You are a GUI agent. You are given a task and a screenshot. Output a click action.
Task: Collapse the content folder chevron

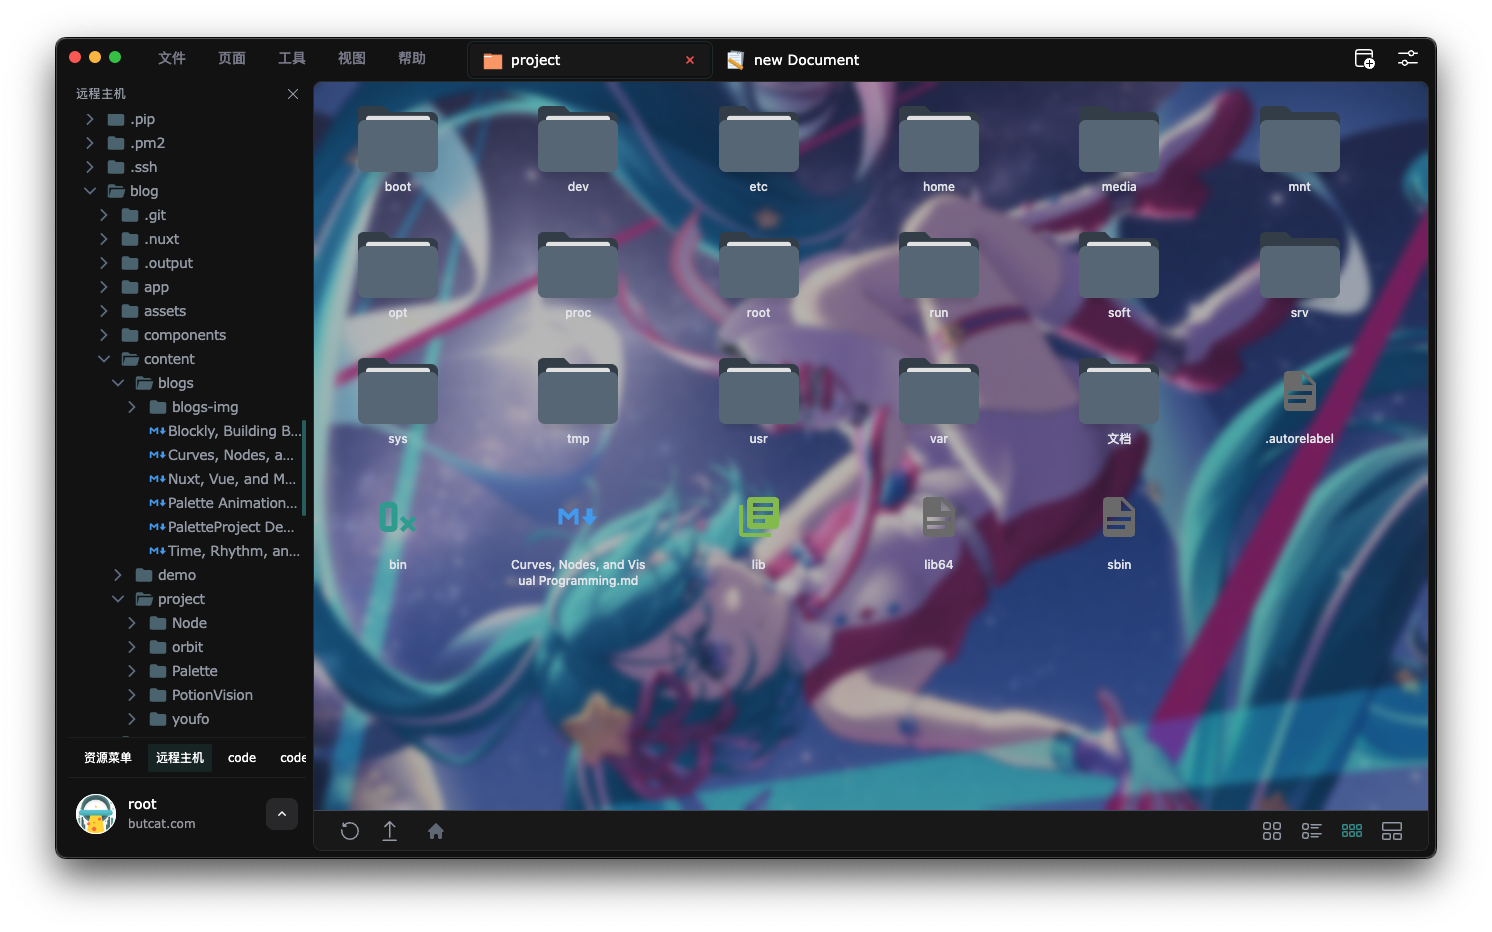(x=104, y=359)
